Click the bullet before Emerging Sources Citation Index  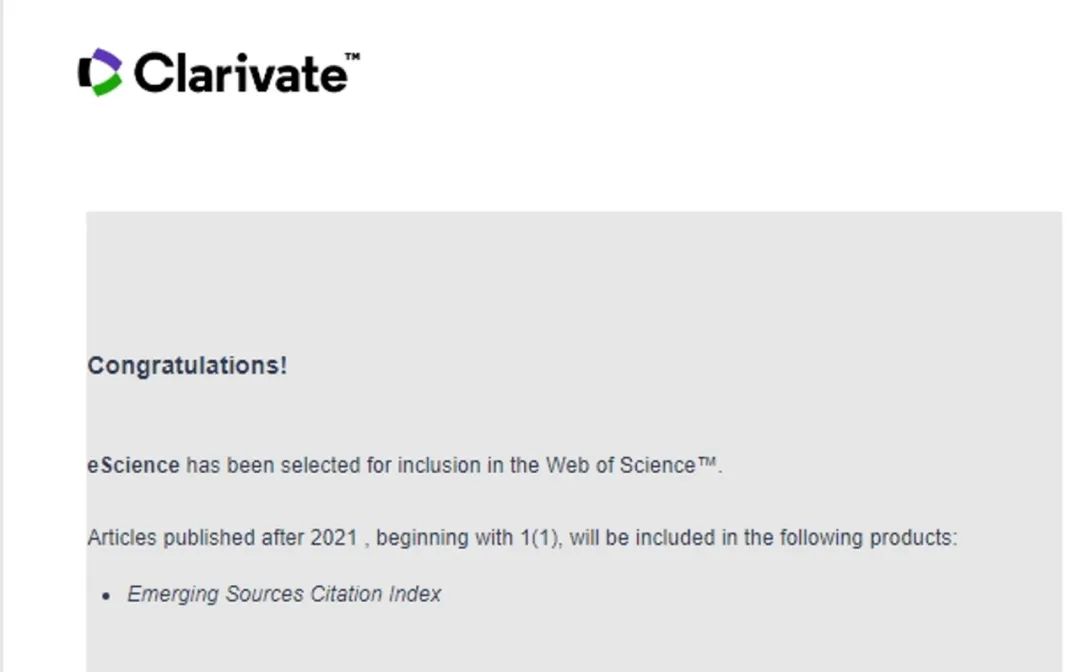tap(107, 596)
